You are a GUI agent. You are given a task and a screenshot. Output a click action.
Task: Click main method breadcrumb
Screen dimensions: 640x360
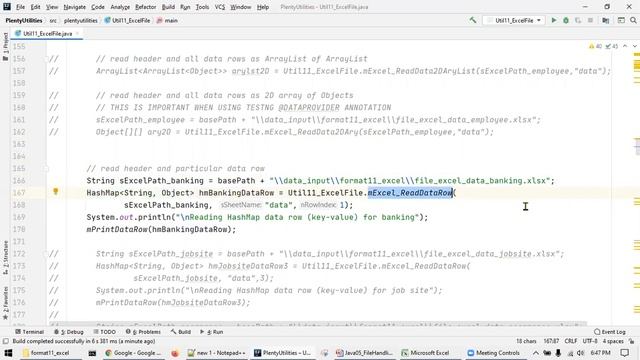[x=167, y=20]
